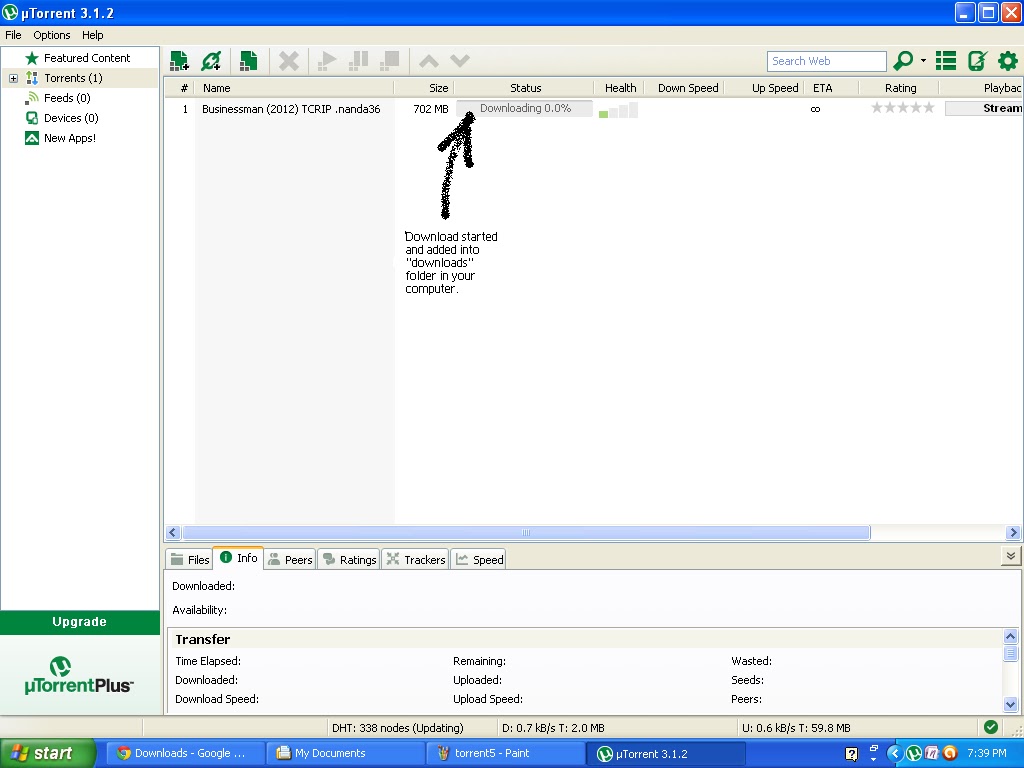Click the green network status checkmark icon
Screen dimensions: 1024x768
point(991,727)
